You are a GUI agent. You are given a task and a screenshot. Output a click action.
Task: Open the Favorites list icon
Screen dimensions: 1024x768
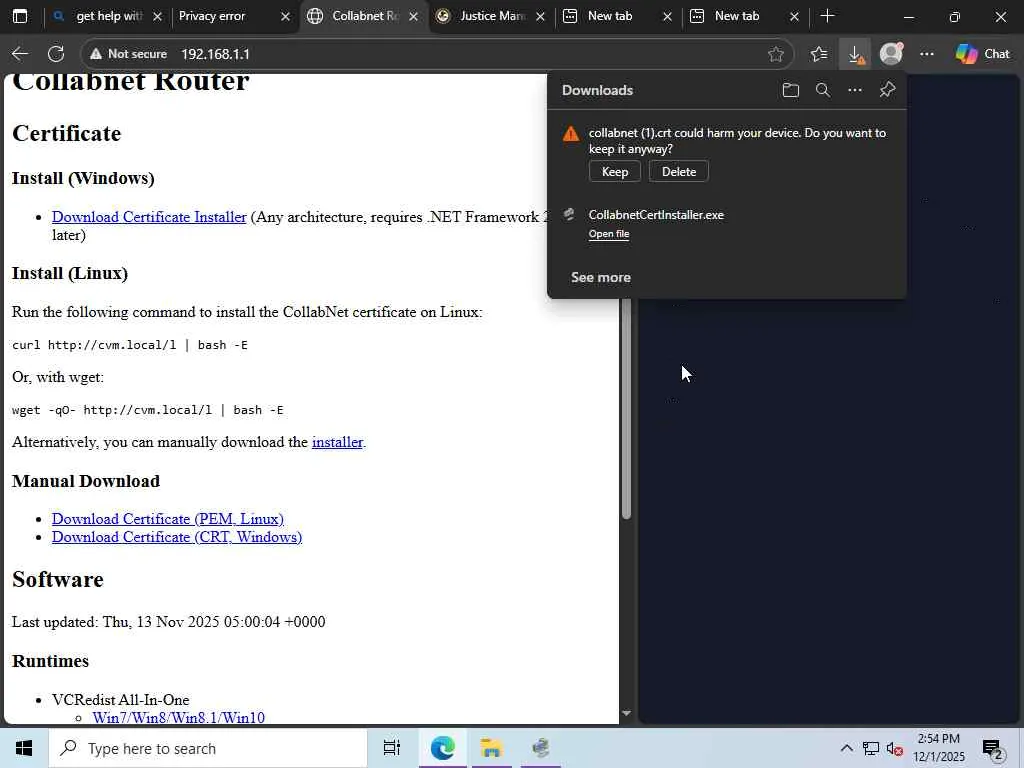tap(819, 54)
